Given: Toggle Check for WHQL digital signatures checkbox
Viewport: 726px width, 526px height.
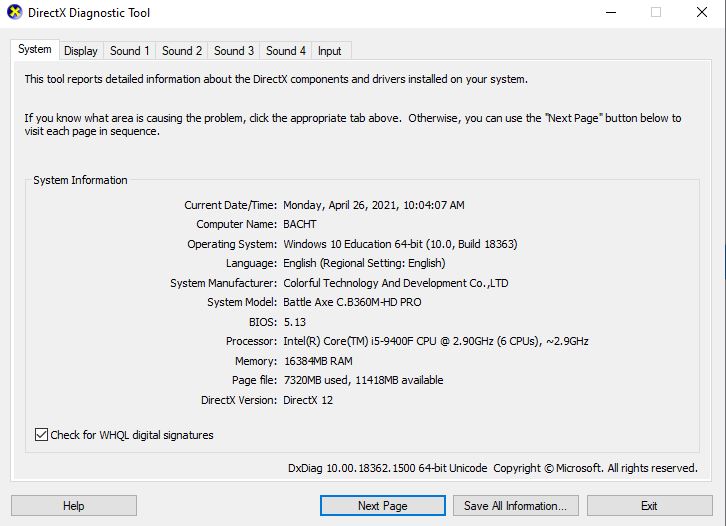Looking at the screenshot, I should 41,435.
